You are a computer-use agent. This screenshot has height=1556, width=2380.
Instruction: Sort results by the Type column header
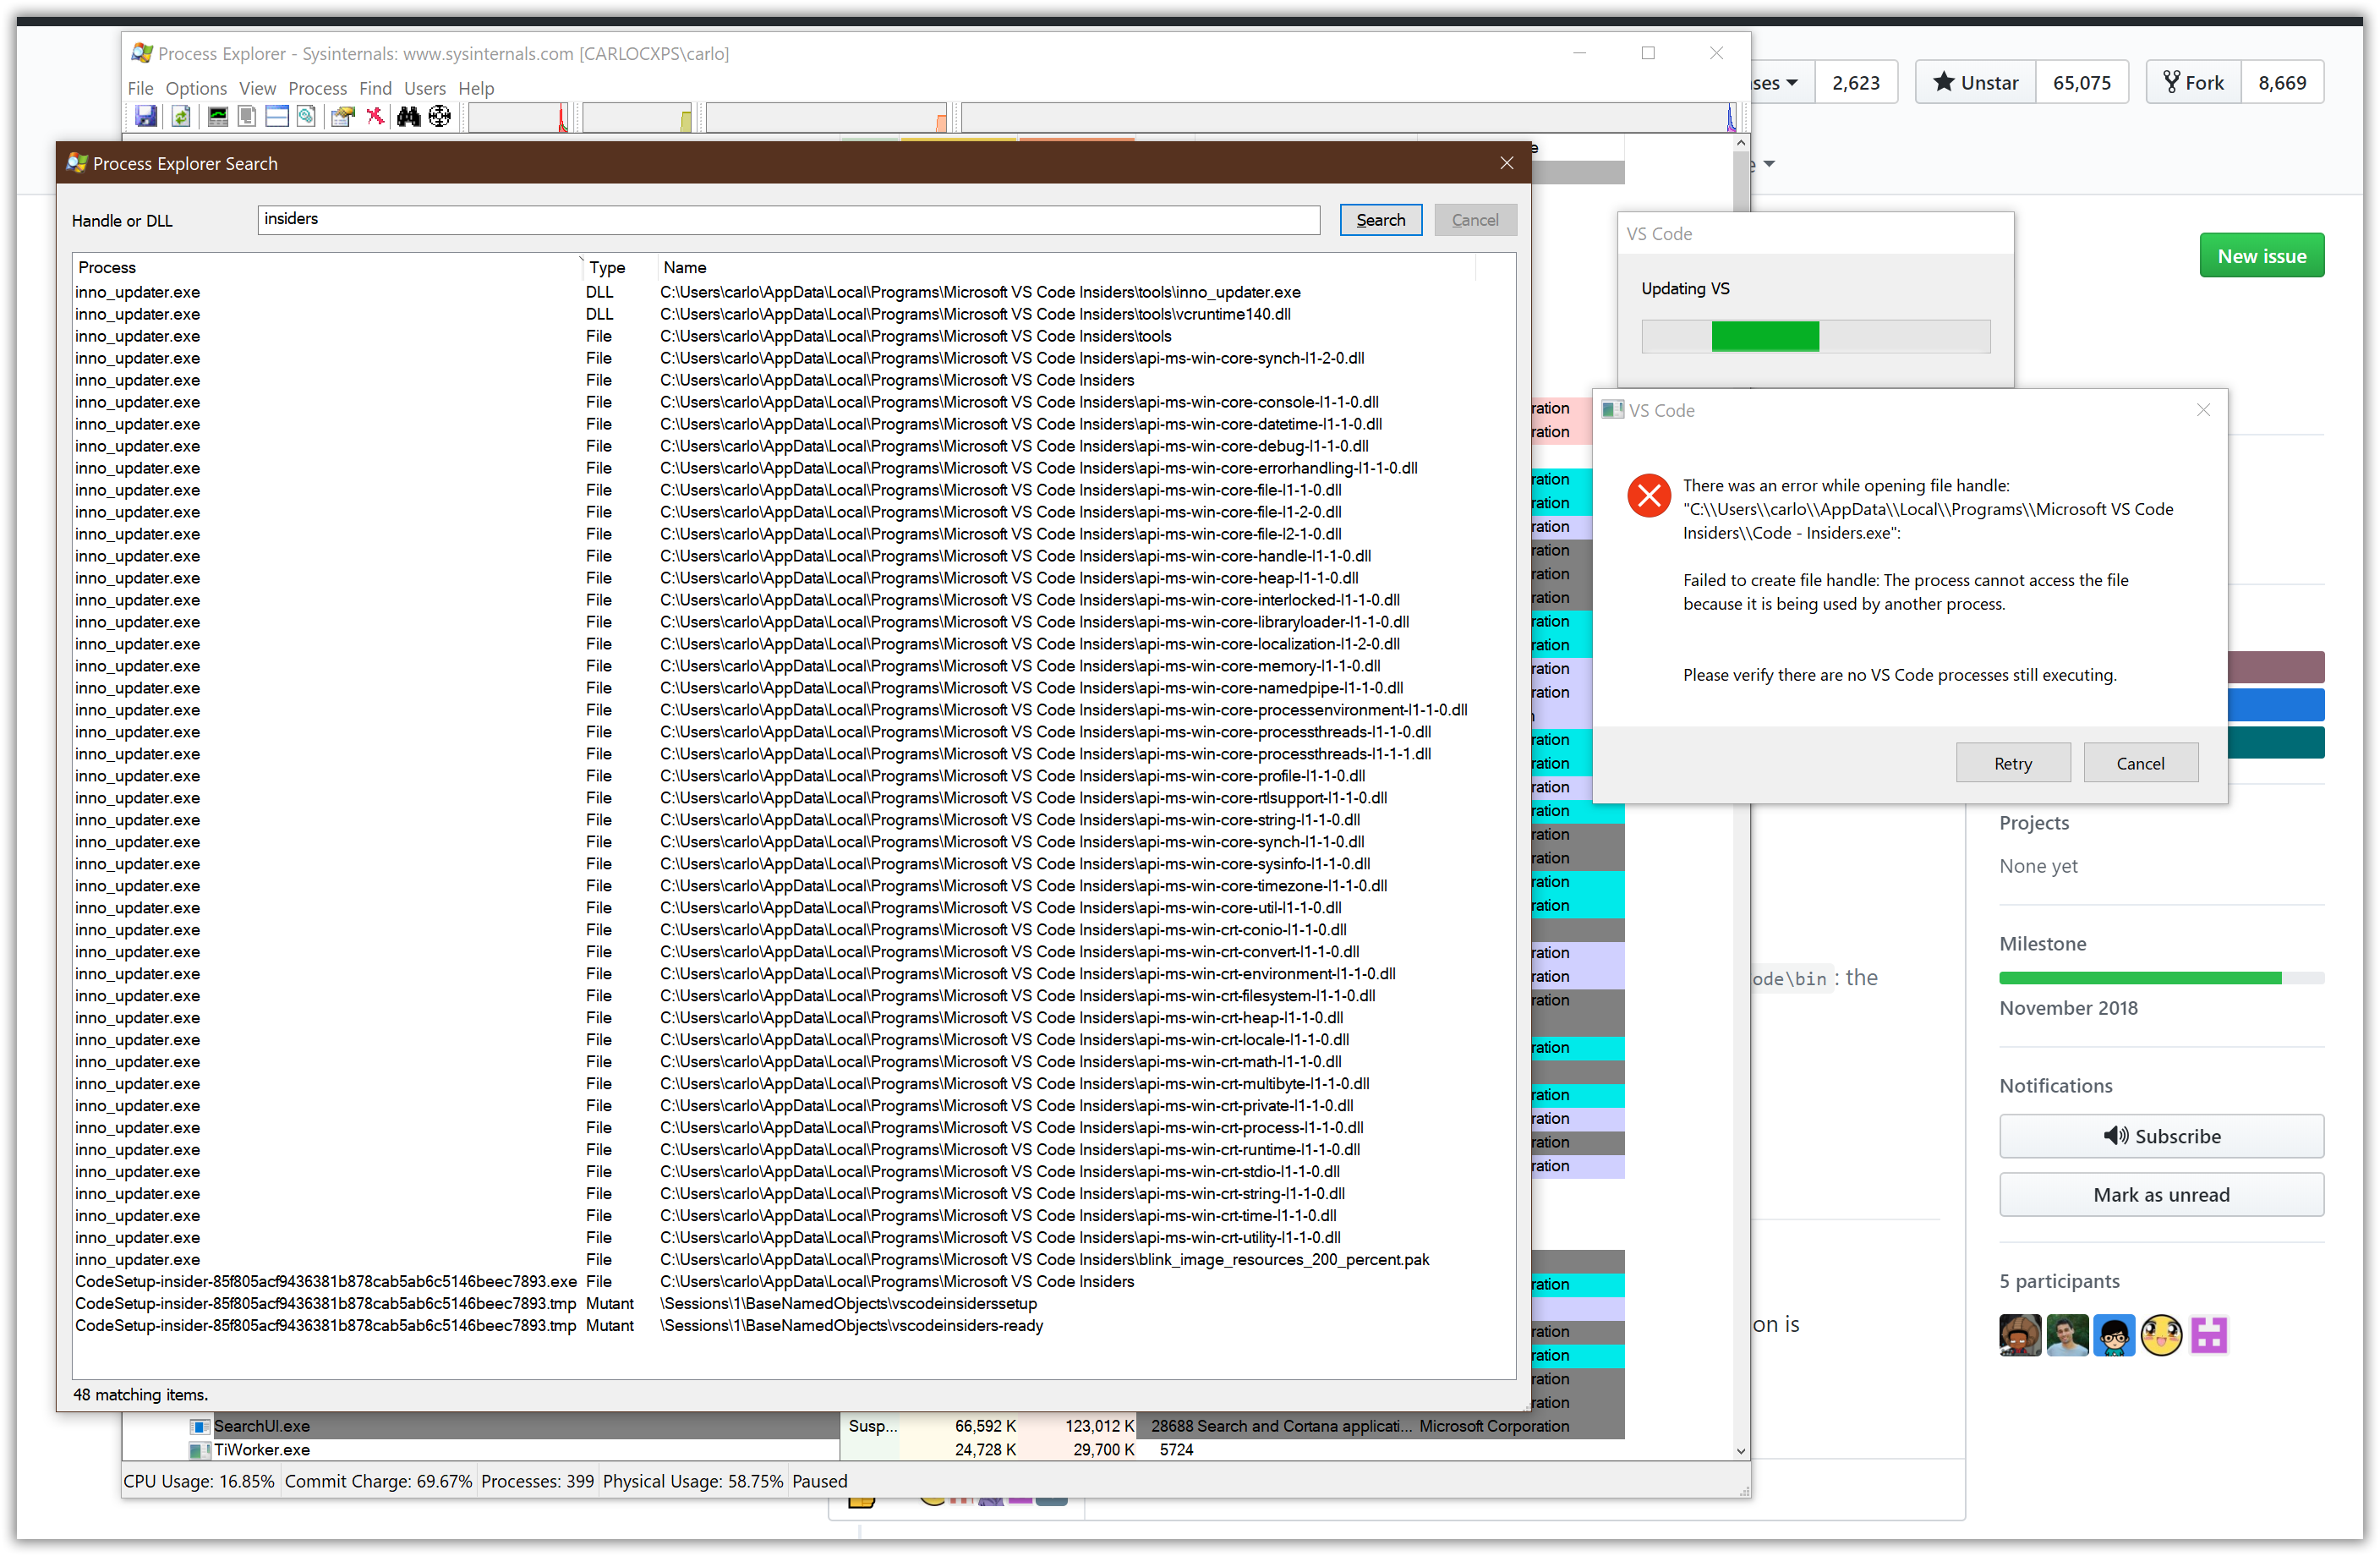pyautogui.click(x=618, y=267)
